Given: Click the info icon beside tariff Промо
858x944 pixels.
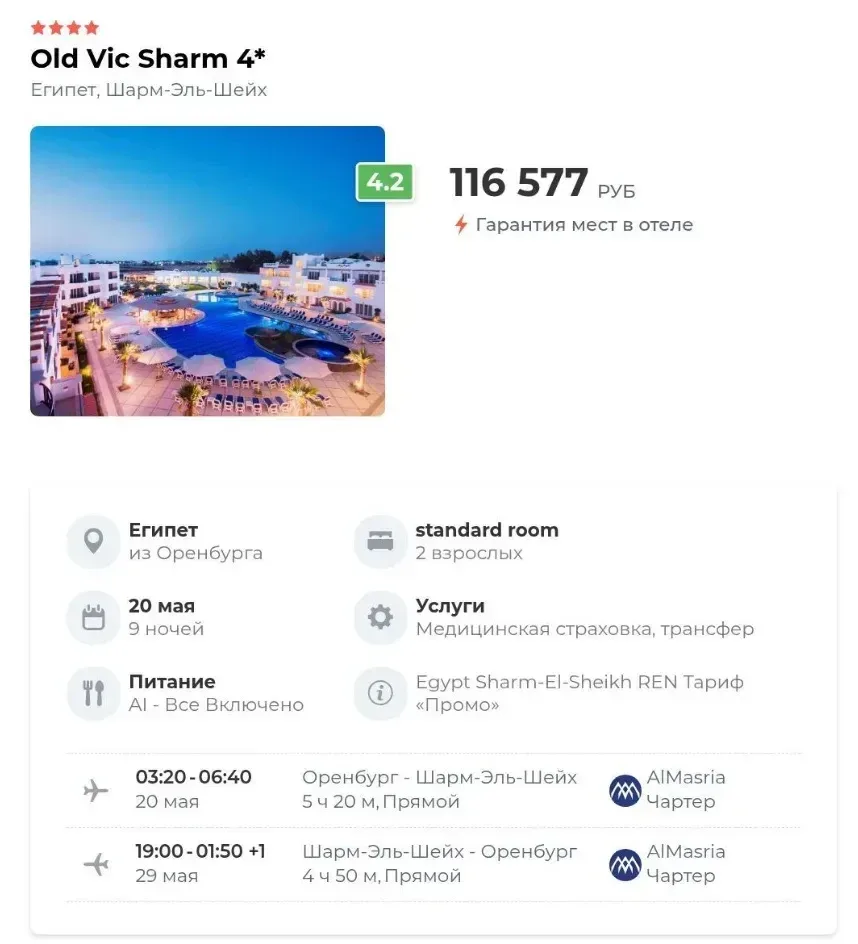Looking at the screenshot, I should tap(380, 693).
